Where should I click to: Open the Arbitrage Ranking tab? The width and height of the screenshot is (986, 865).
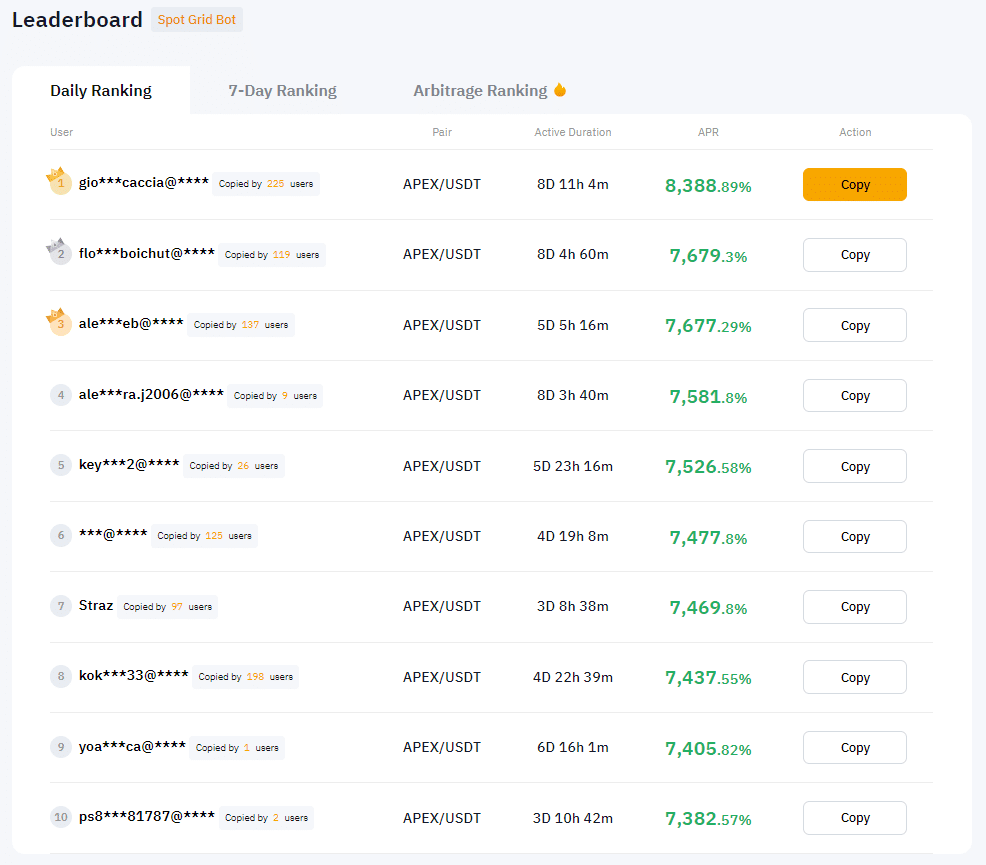click(x=480, y=91)
